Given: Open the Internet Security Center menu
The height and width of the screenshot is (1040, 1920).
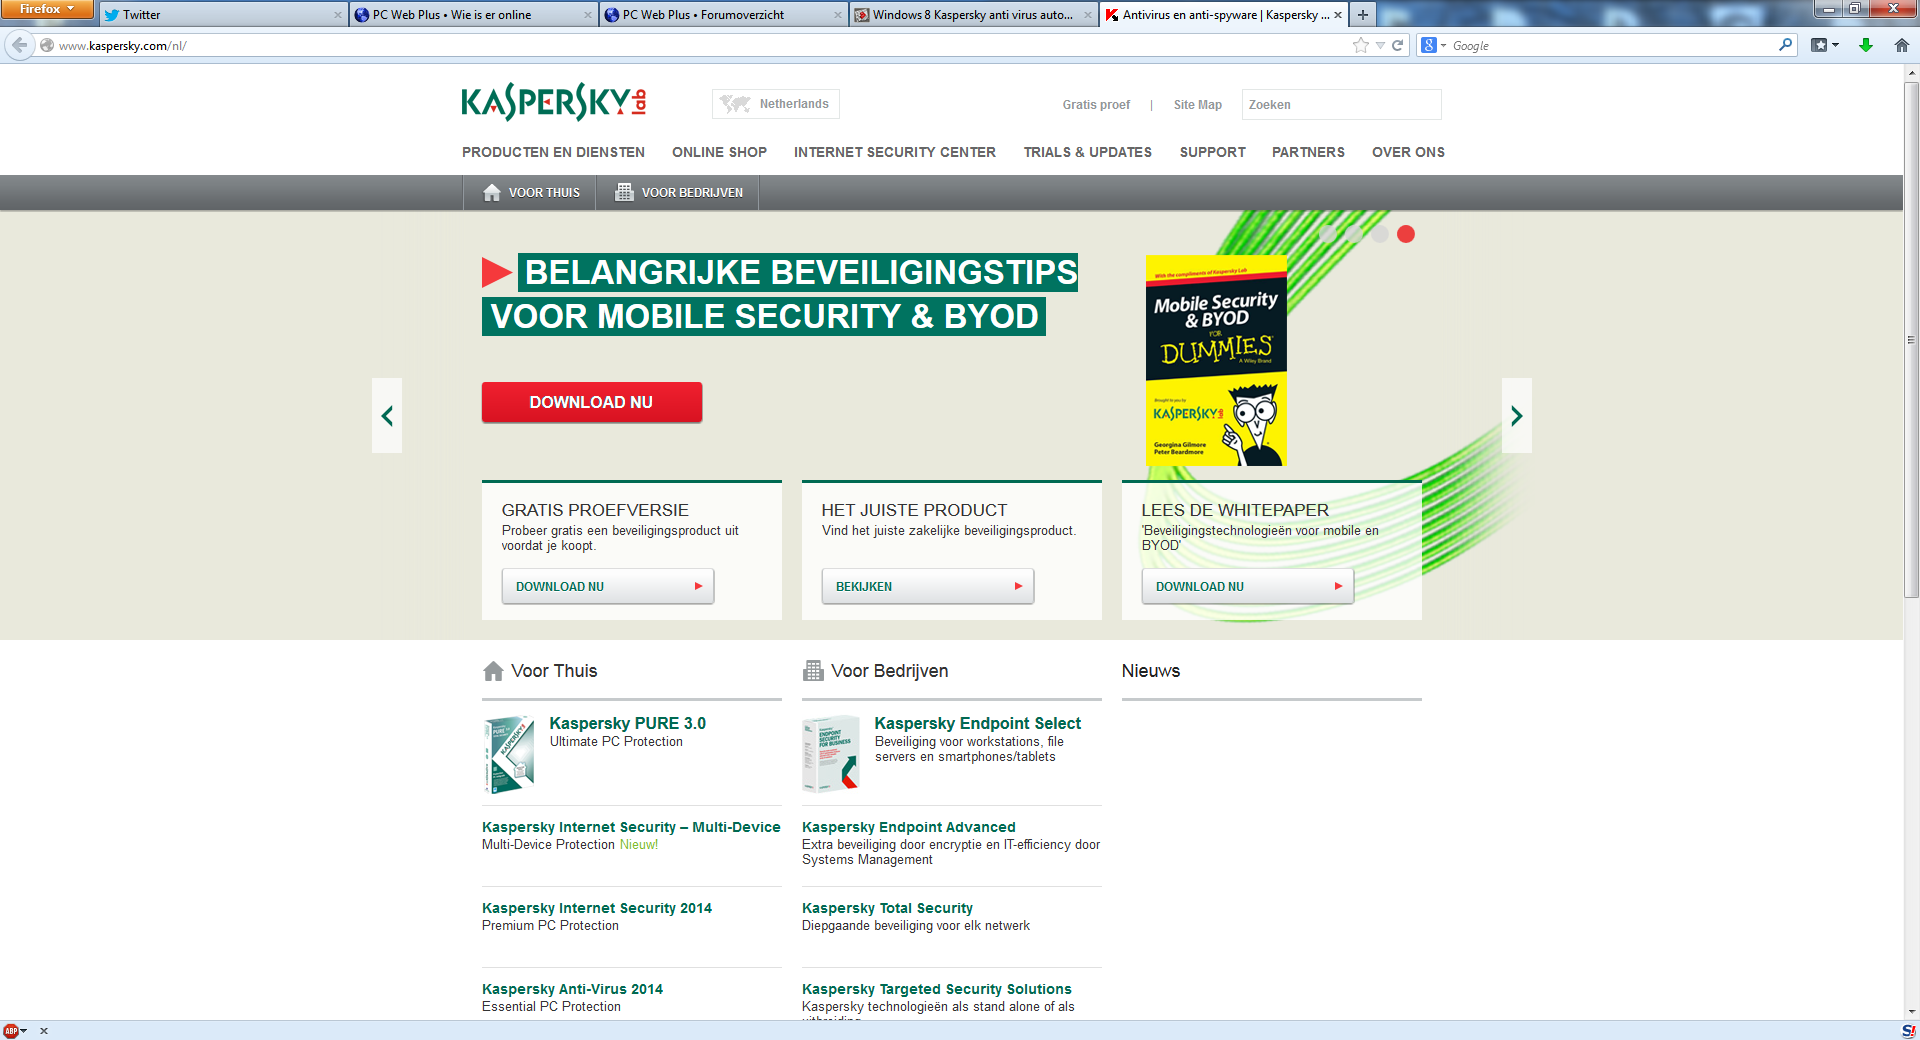Looking at the screenshot, I should coord(894,152).
